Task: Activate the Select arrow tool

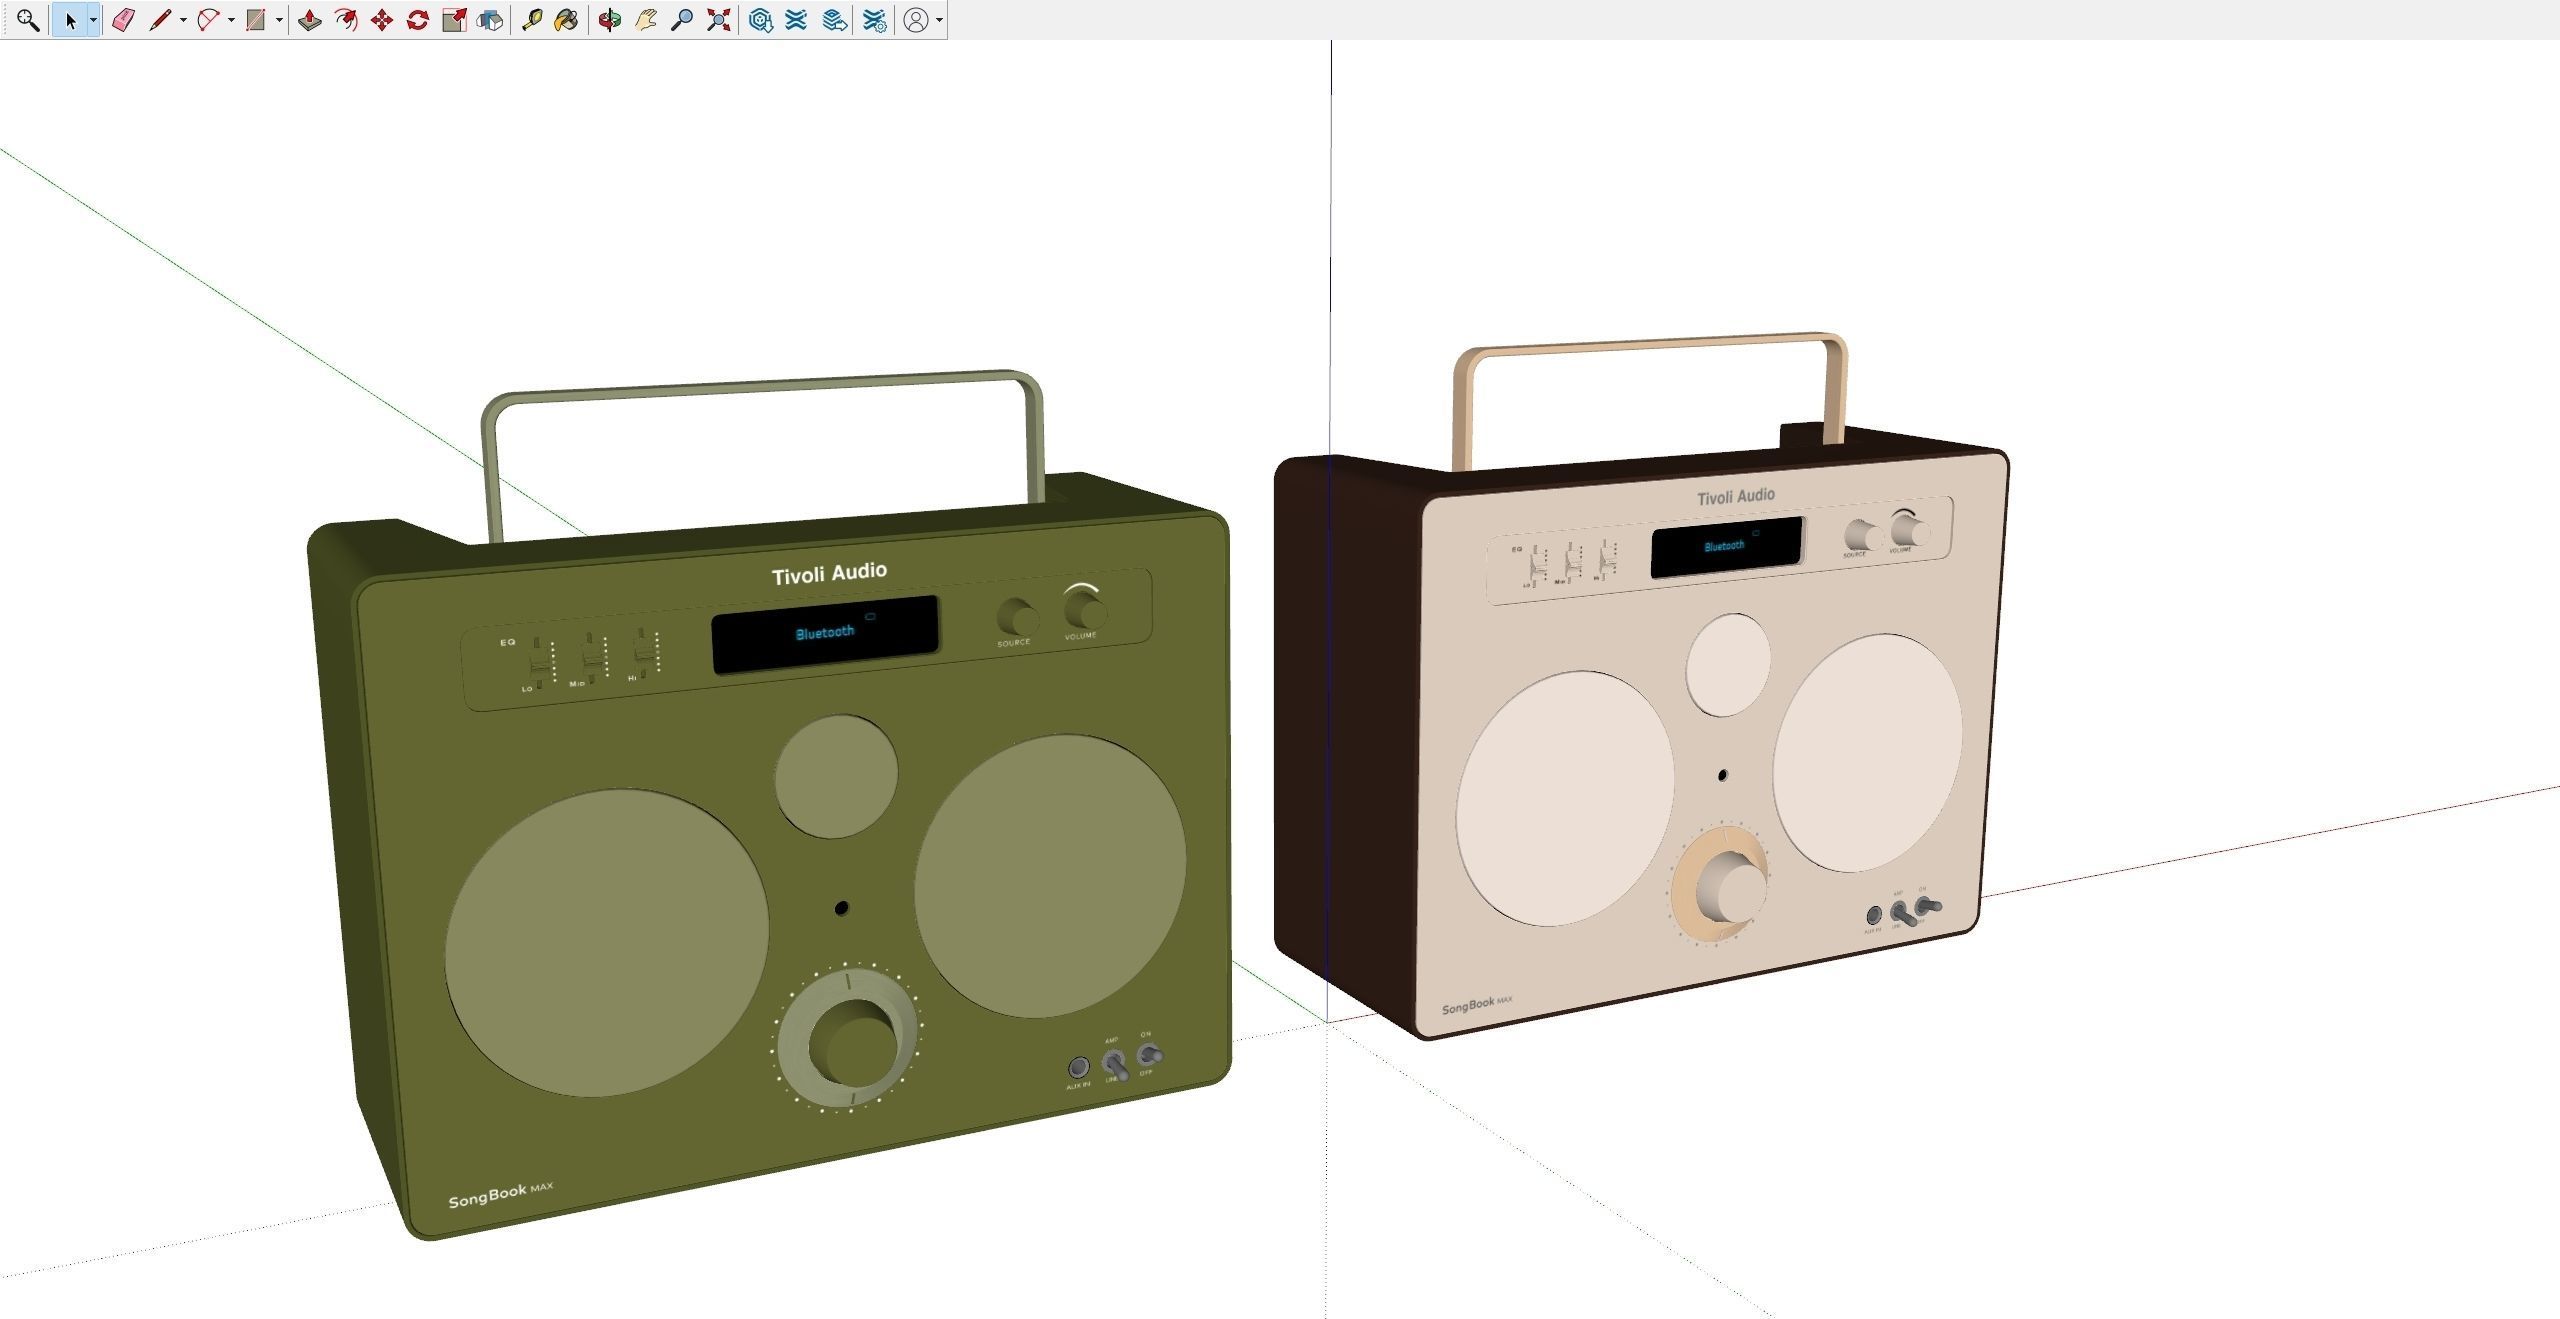Action: tap(71, 19)
